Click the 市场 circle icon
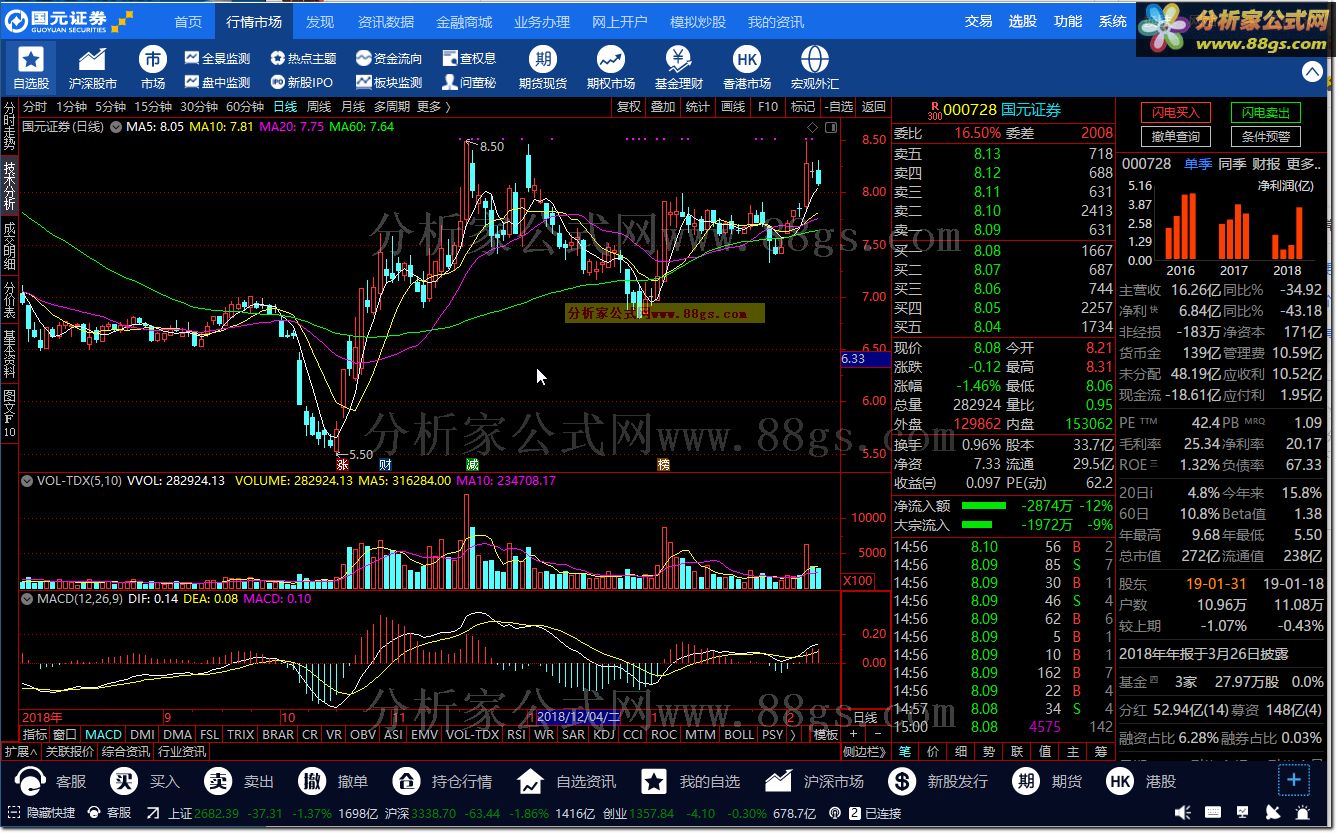The image size is (1338, 833). 153,59
